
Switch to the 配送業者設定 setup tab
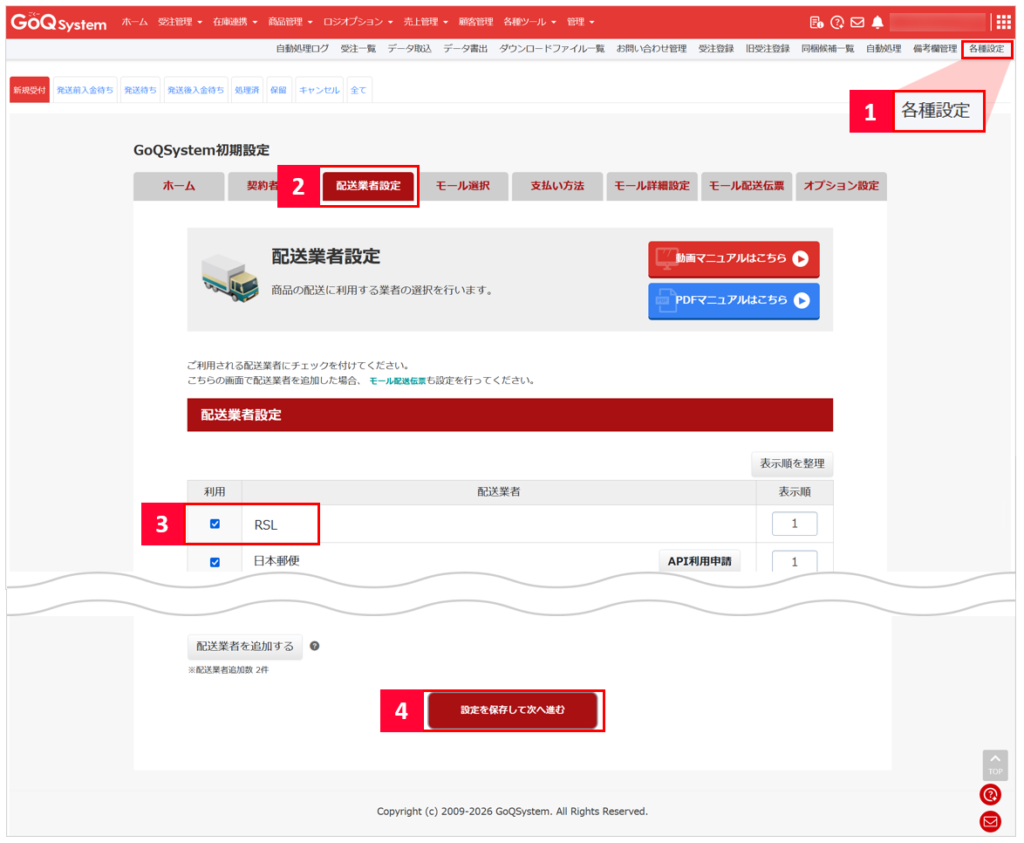(368, 186)
